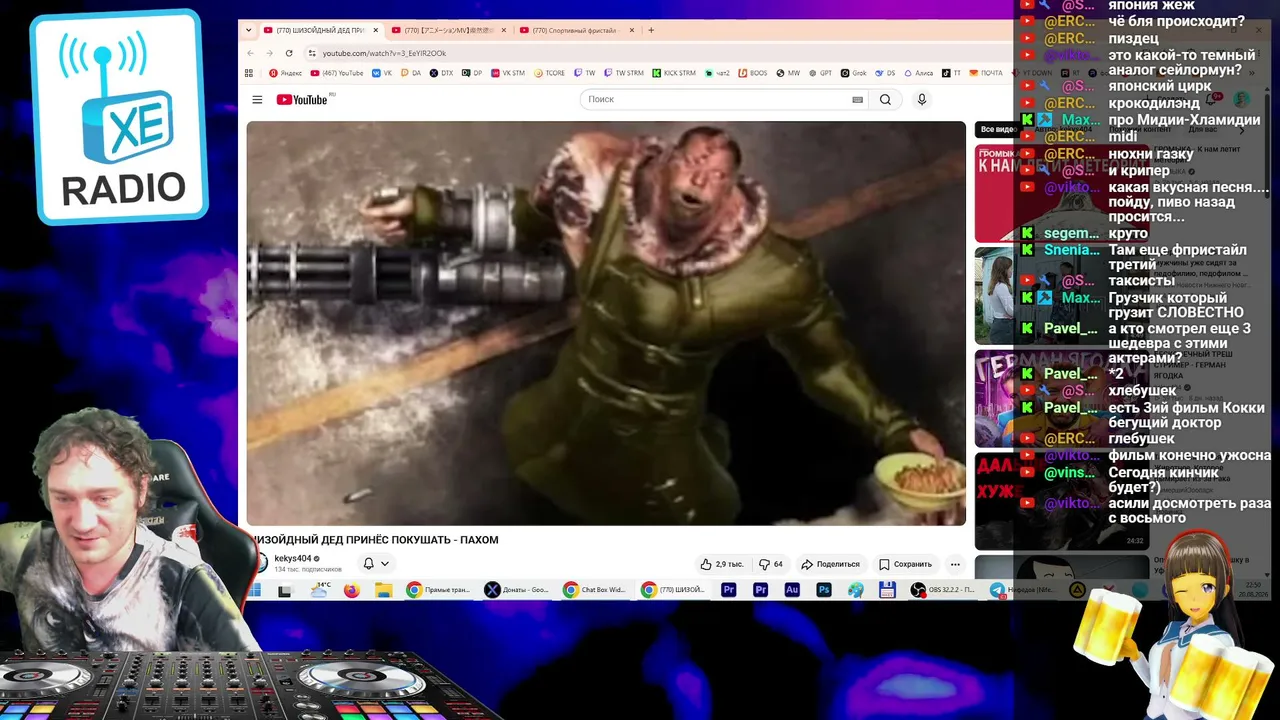Open the weather widget showing 14°C

(x=320, y=590)
